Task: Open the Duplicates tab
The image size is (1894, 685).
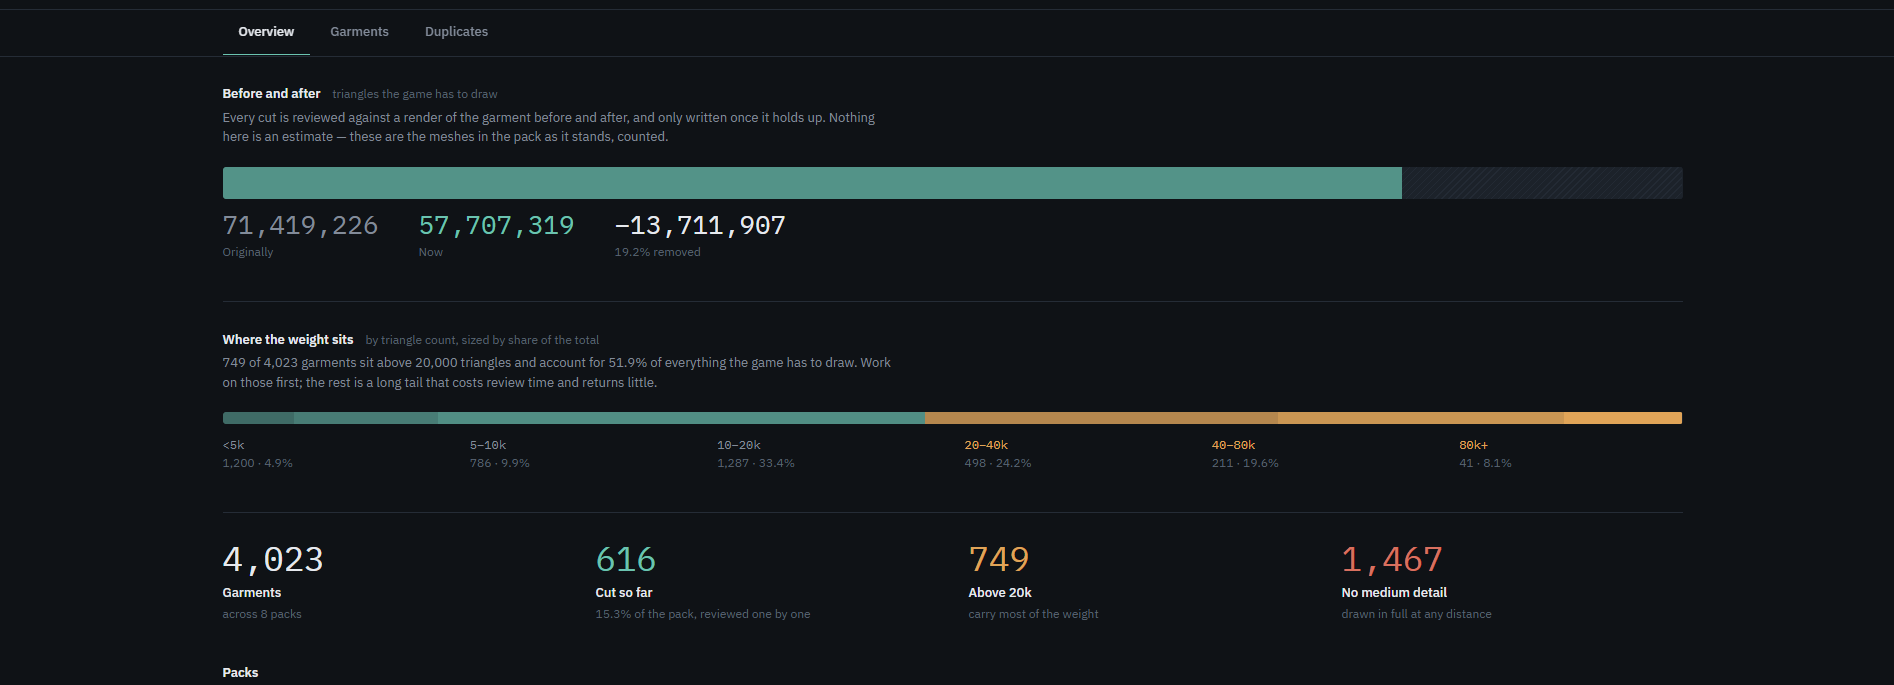Action: 456,32
